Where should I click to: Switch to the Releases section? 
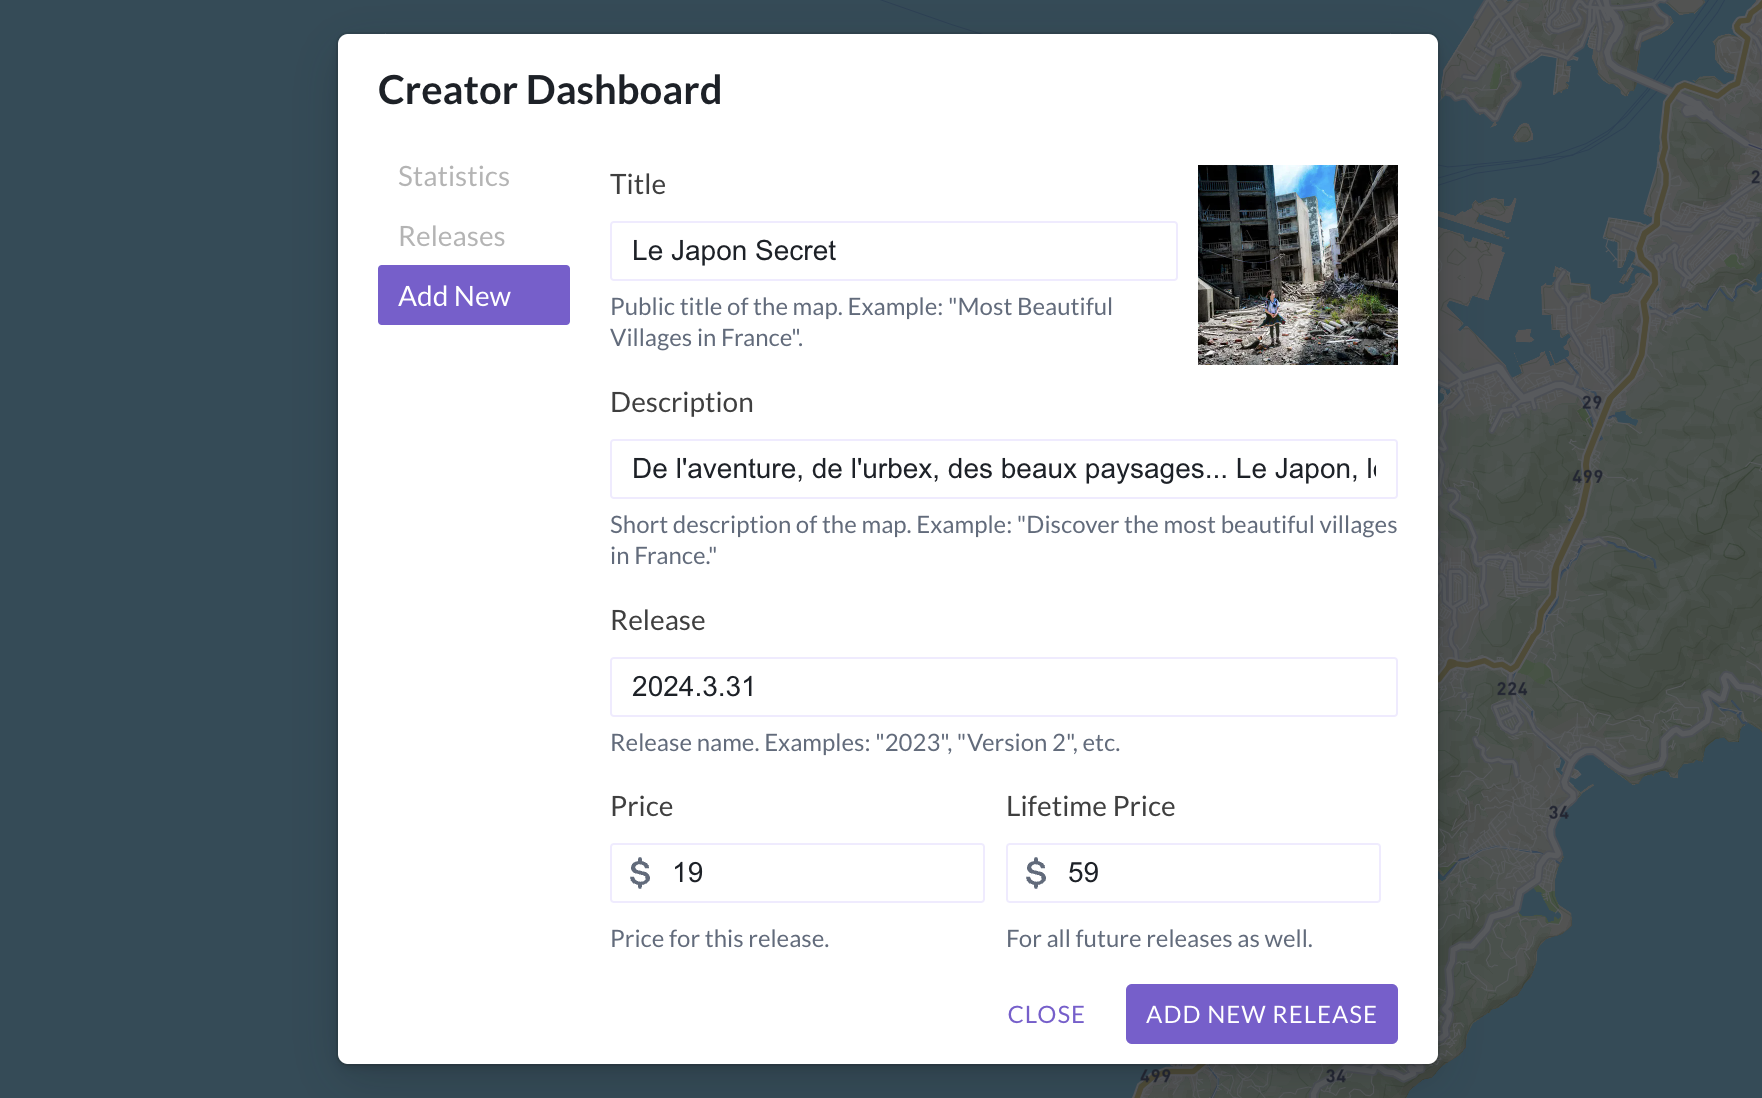(x=452, y=236)
